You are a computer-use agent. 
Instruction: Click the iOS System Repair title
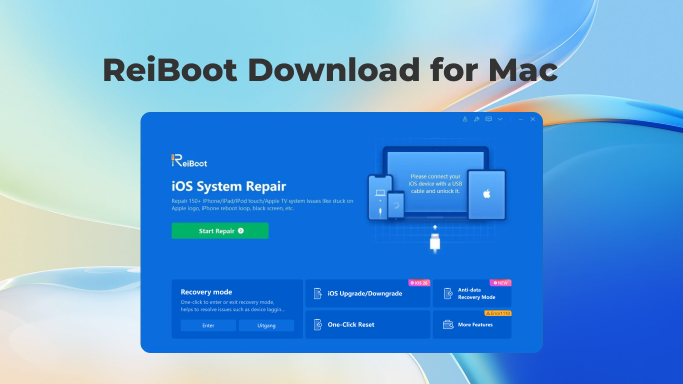[229, 186]
